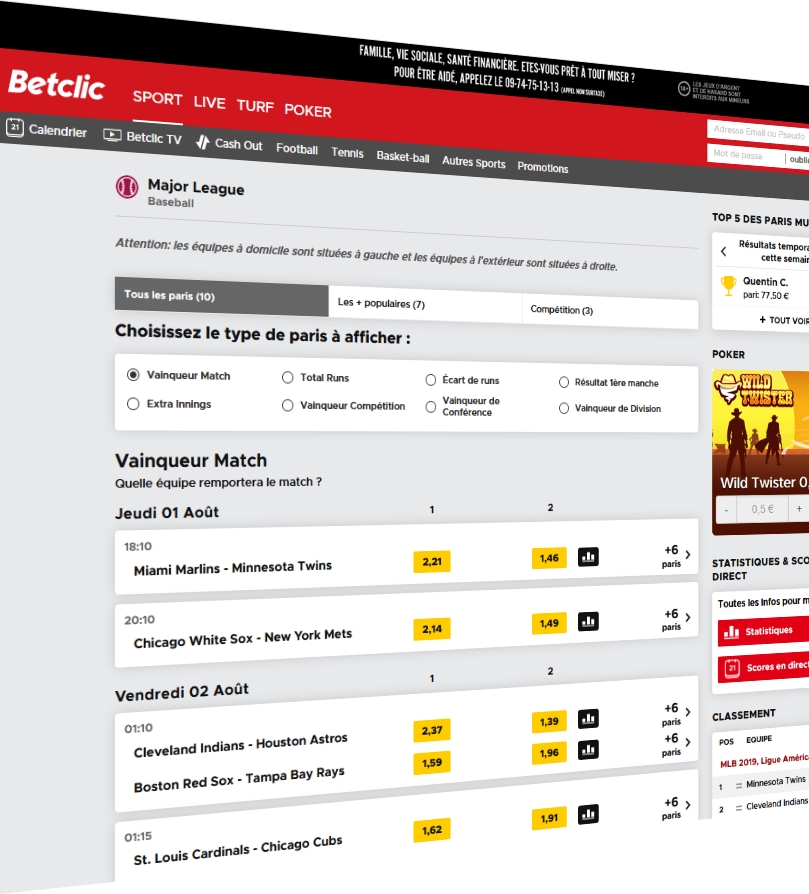Viewport: 809px width, 894px height.
Task: Open the Miami Marlins - Minnesota Twins match
Action: (233, 568)
